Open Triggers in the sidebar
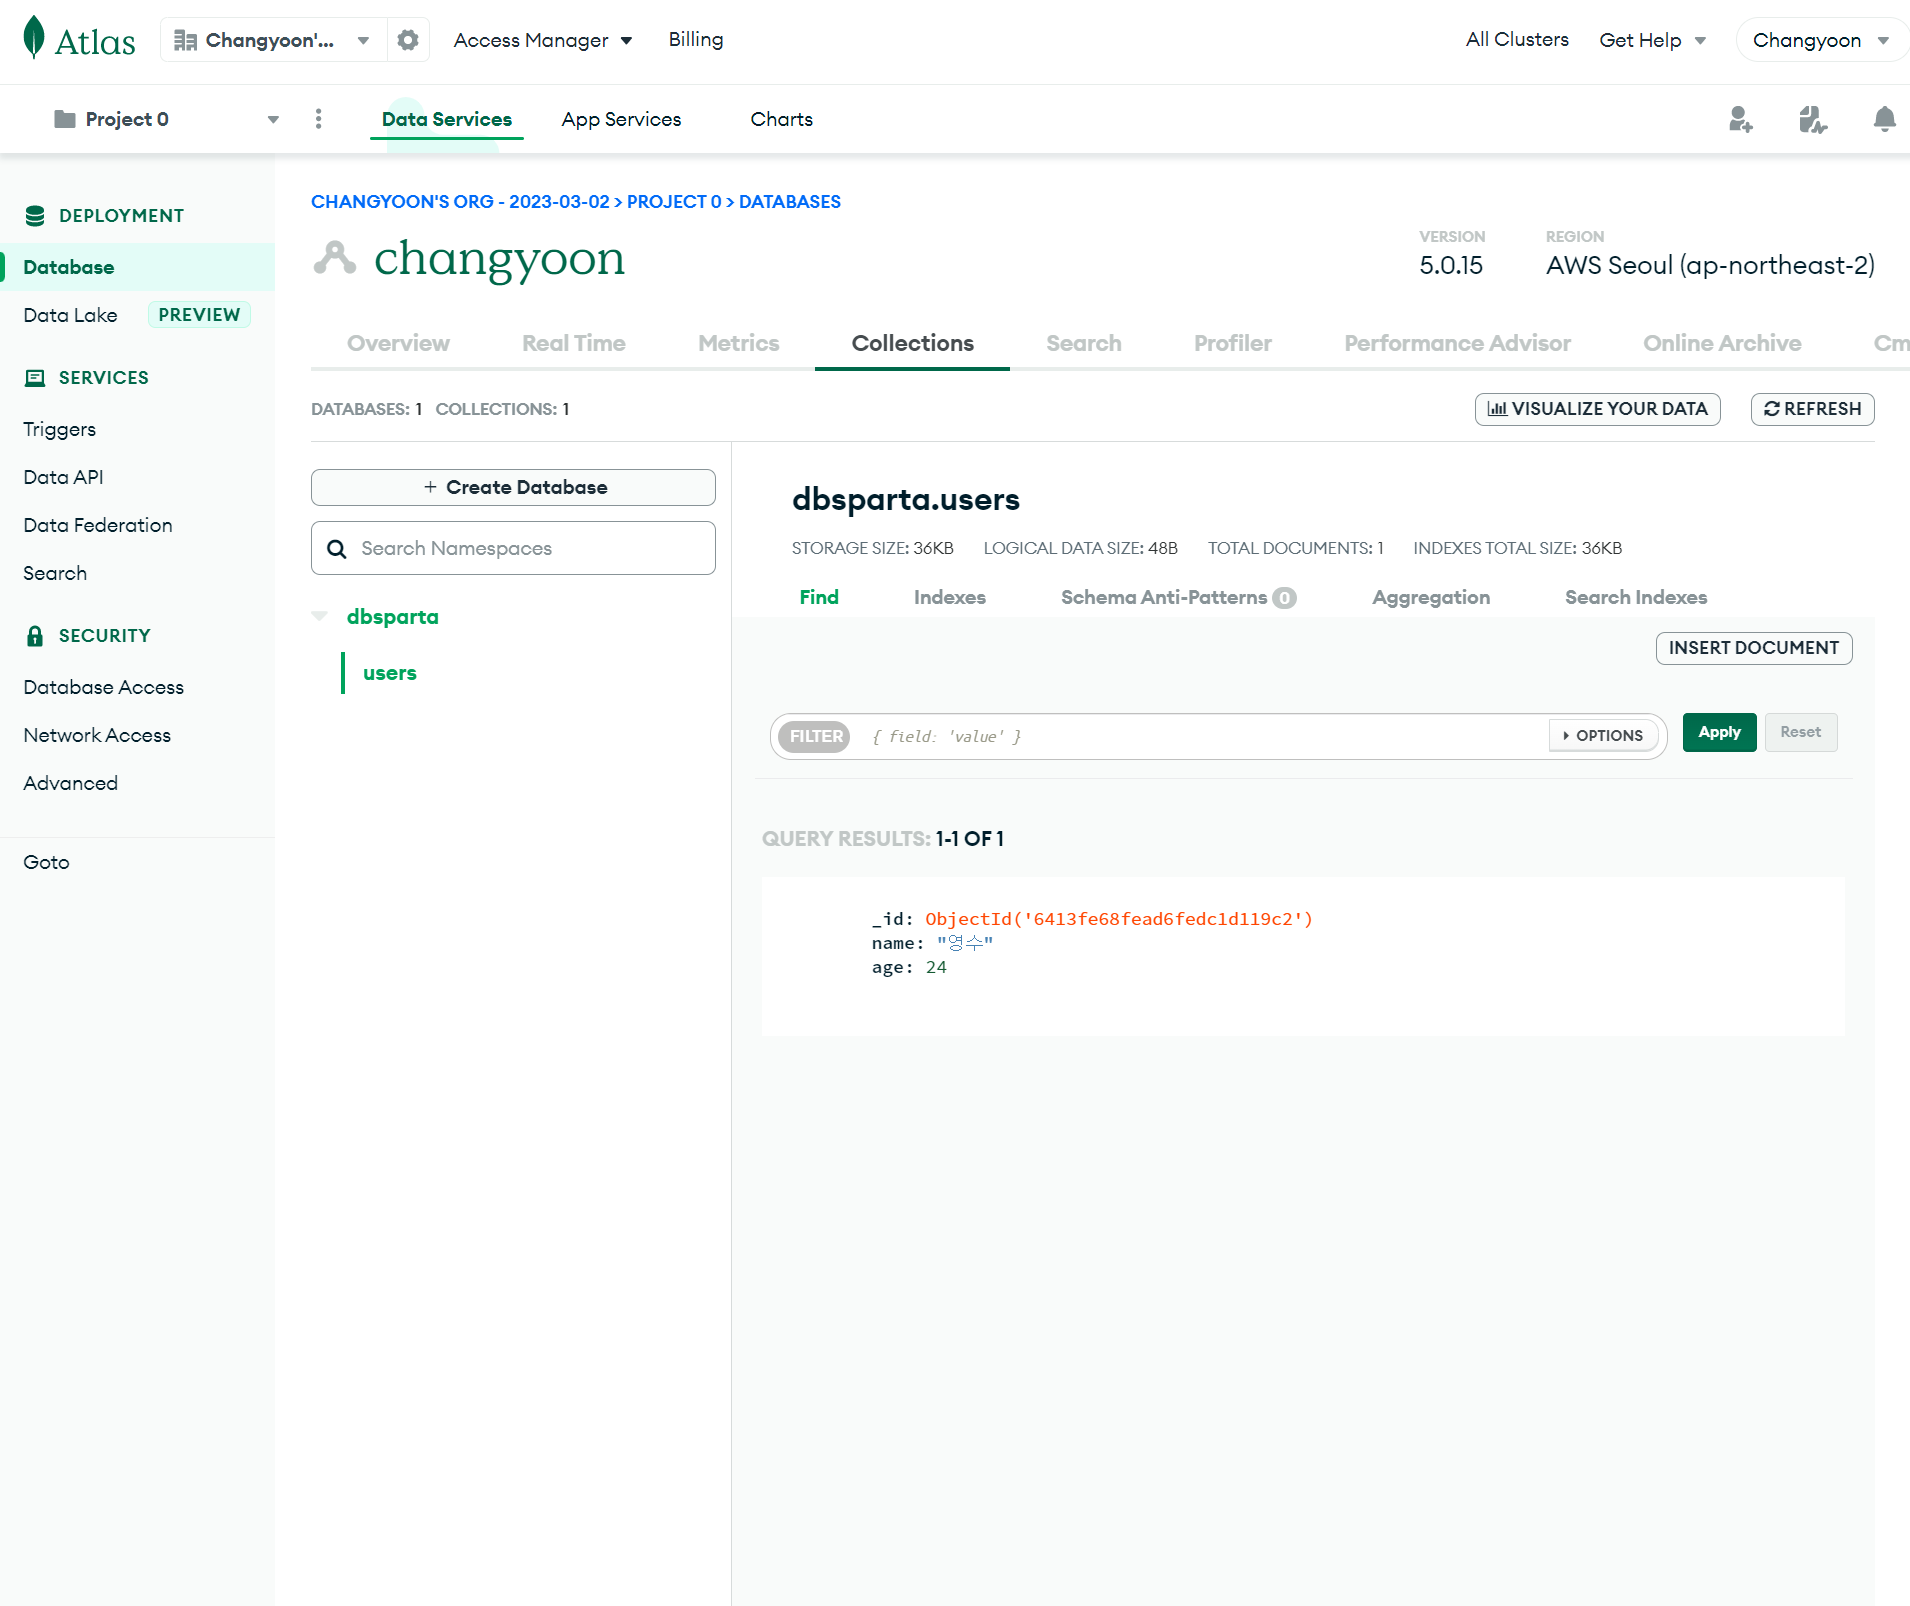 60,429
